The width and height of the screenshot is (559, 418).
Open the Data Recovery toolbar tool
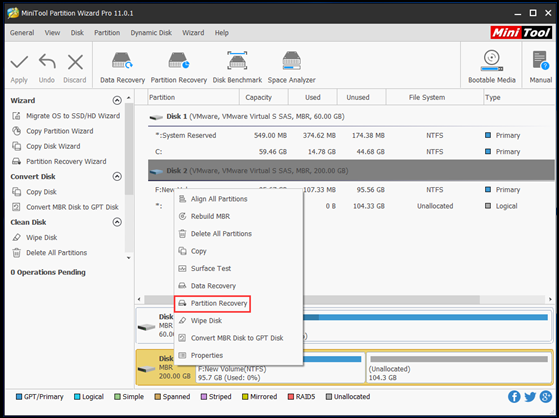tap(122, 67)
